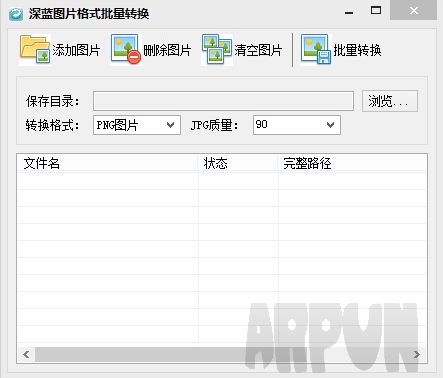The width and height of the screenshot is (443, 378).
Task: Click the 状态 column header
Action: 238,163
